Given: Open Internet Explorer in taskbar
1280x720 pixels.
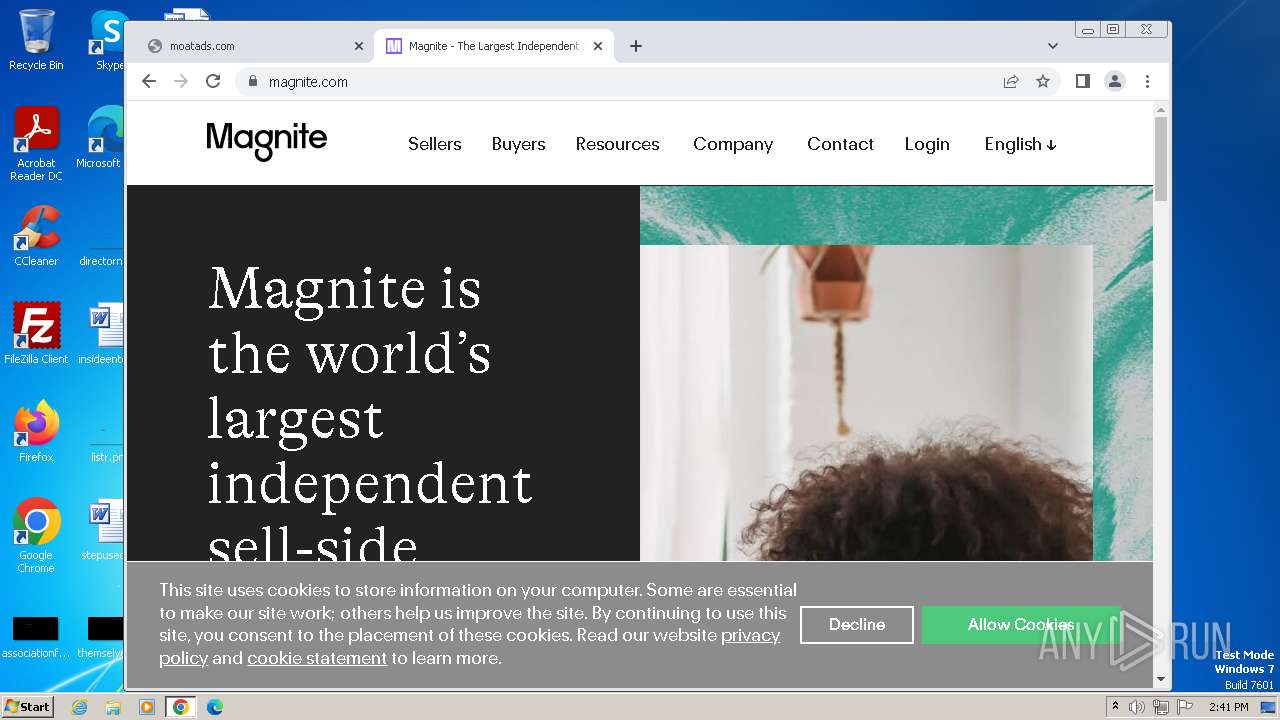Looking at the screenshot, I should [x=79, y=707].
